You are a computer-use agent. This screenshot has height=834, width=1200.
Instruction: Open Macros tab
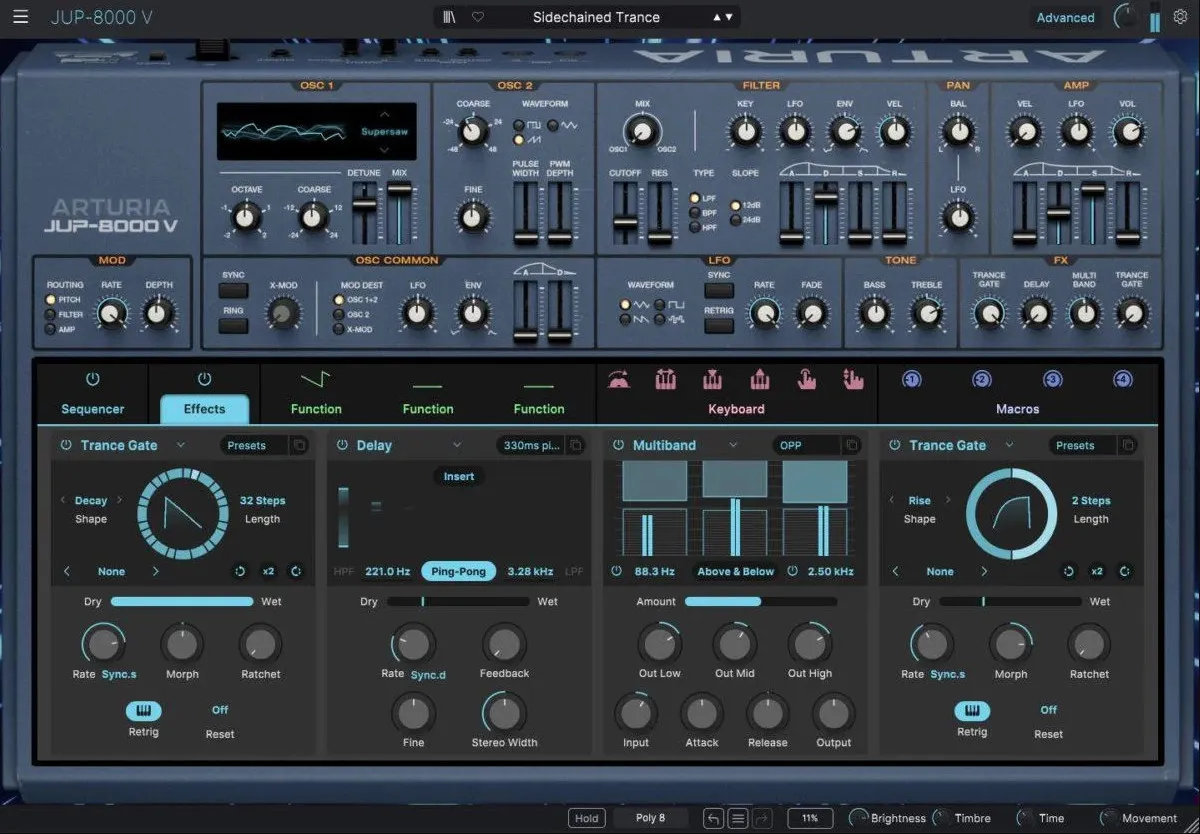point(1018,409)
